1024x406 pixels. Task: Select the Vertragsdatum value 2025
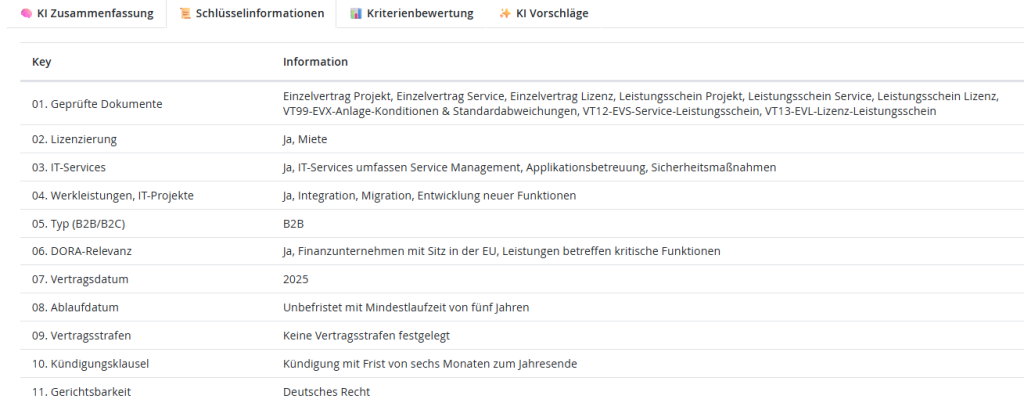pyautogui.click(x=296, y=279)
